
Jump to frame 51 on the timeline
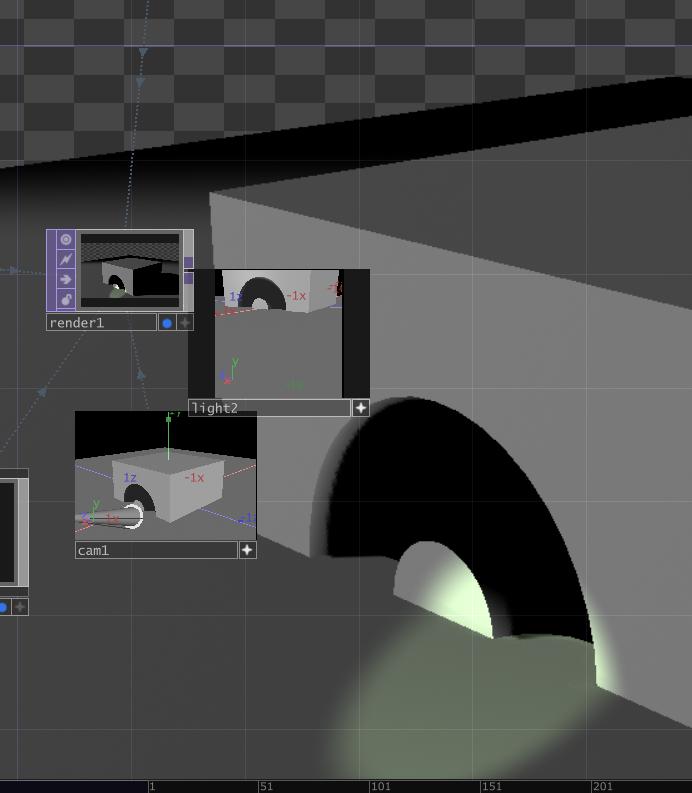(x=266, y=786)
